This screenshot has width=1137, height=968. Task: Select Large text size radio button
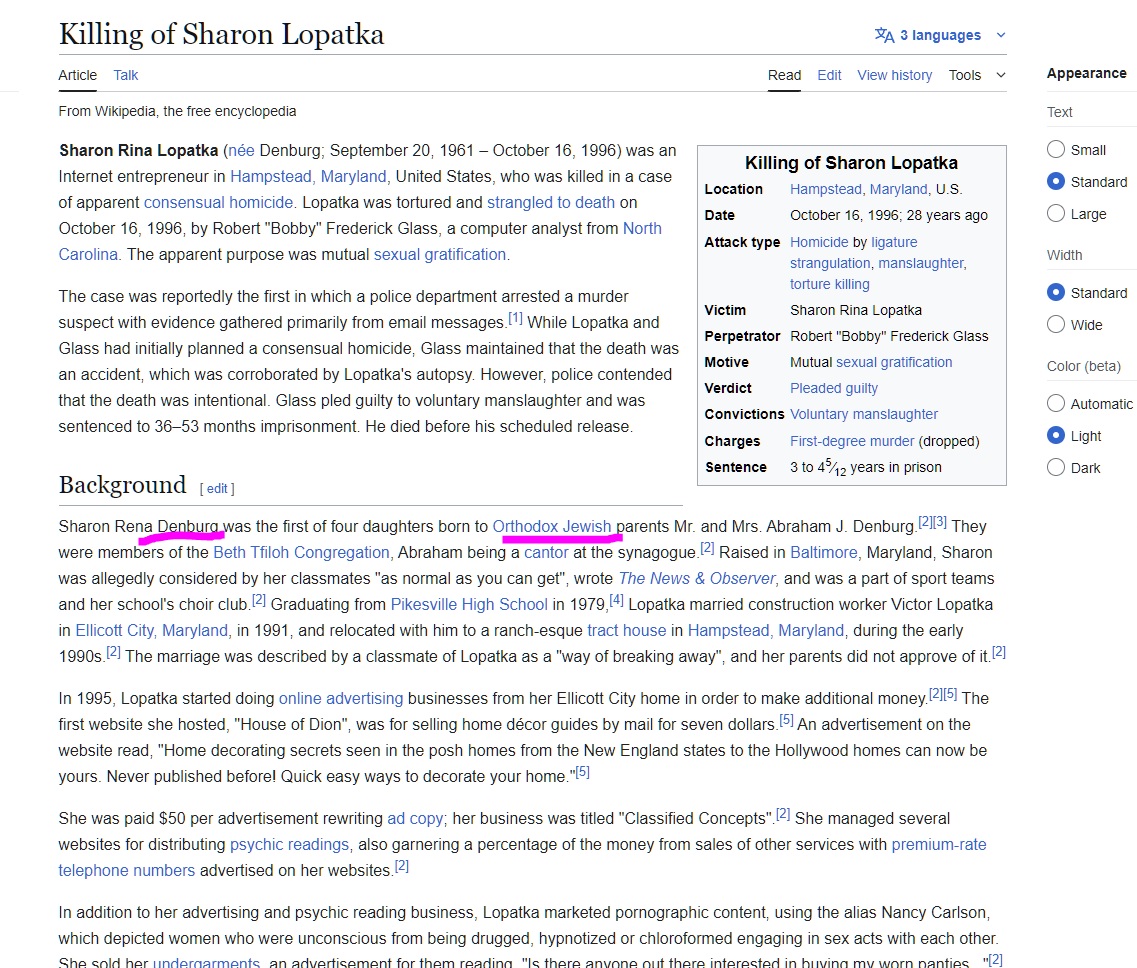[1056, 213]
